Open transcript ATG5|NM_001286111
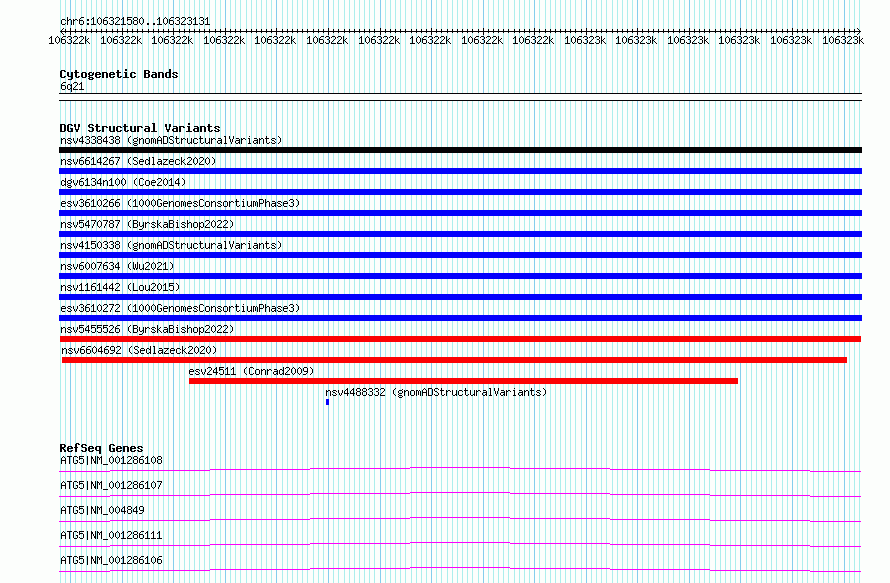Image resolution: width=890 pixels, height=583 pixels. coord(111,535)
